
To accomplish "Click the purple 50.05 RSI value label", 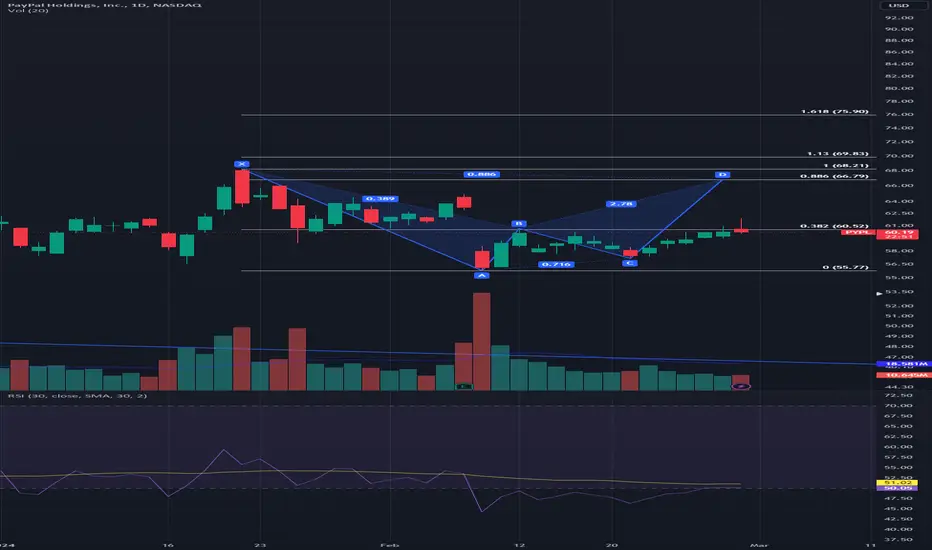I will [x=898, y=488].
